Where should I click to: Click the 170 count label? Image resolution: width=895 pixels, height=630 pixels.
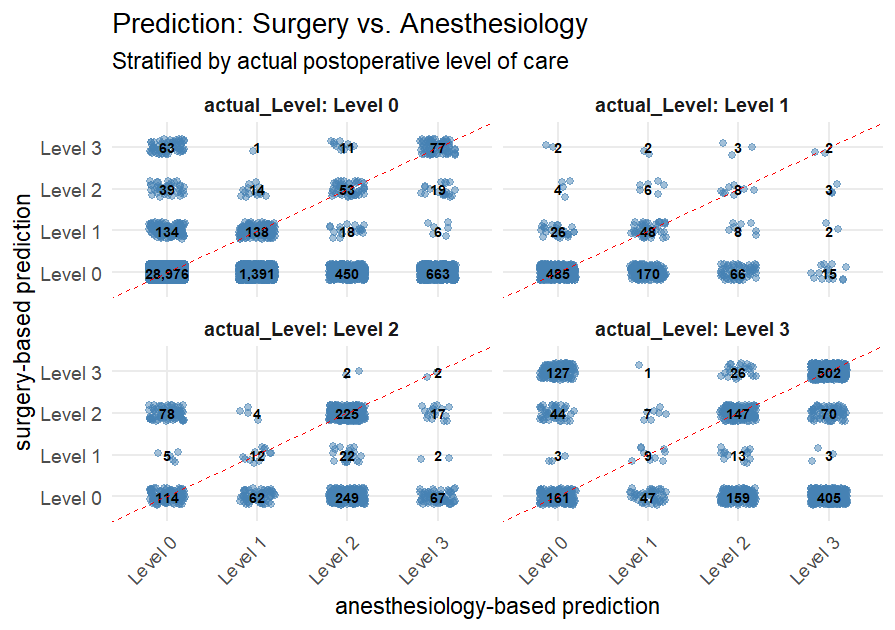pos(647,273)
